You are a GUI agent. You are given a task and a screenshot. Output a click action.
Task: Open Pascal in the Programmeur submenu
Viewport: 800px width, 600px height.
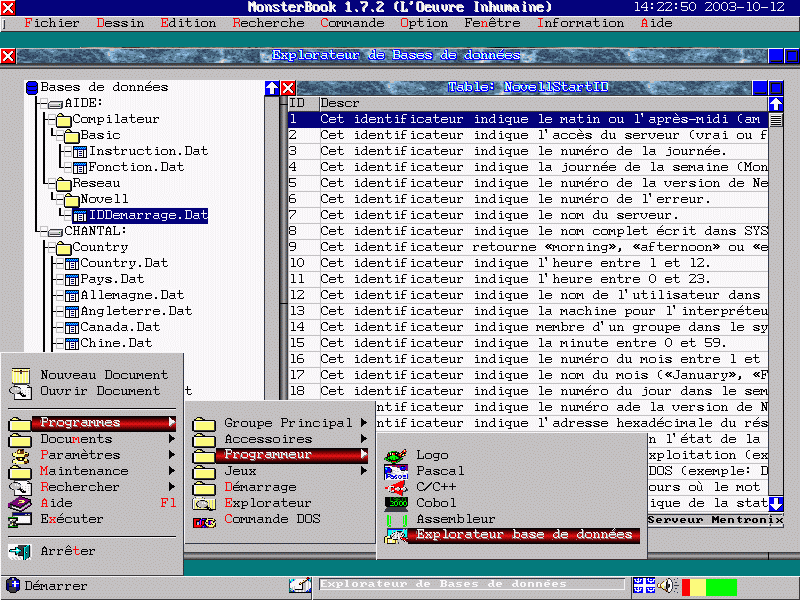(x=439, y=471)
